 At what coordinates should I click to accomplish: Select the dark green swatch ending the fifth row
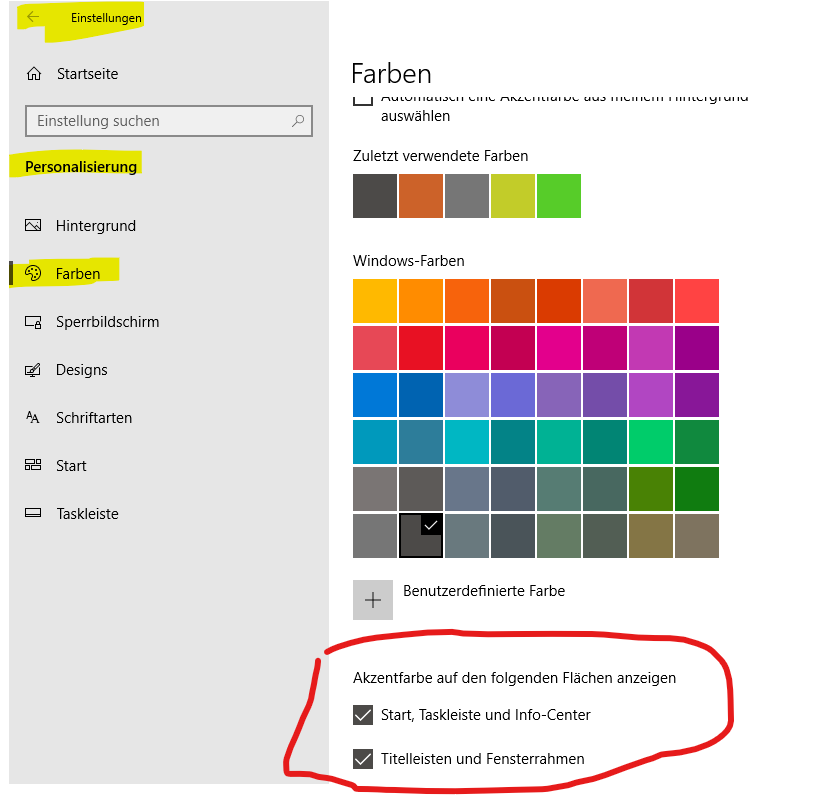(697, 489)
